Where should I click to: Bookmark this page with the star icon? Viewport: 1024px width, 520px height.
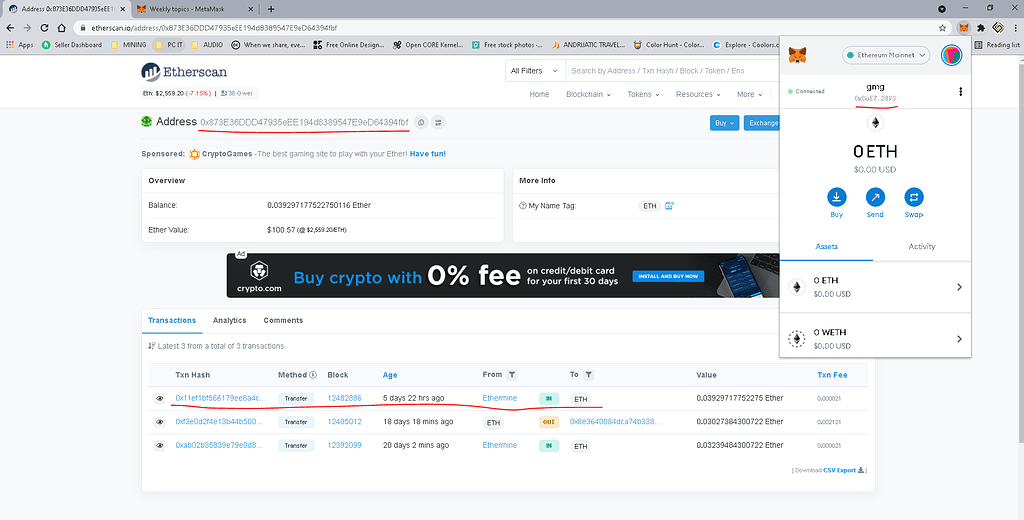click(942, 28)
